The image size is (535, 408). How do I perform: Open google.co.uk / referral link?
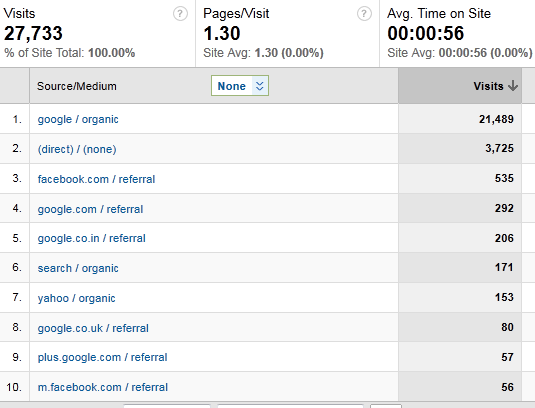click(93, 328)
